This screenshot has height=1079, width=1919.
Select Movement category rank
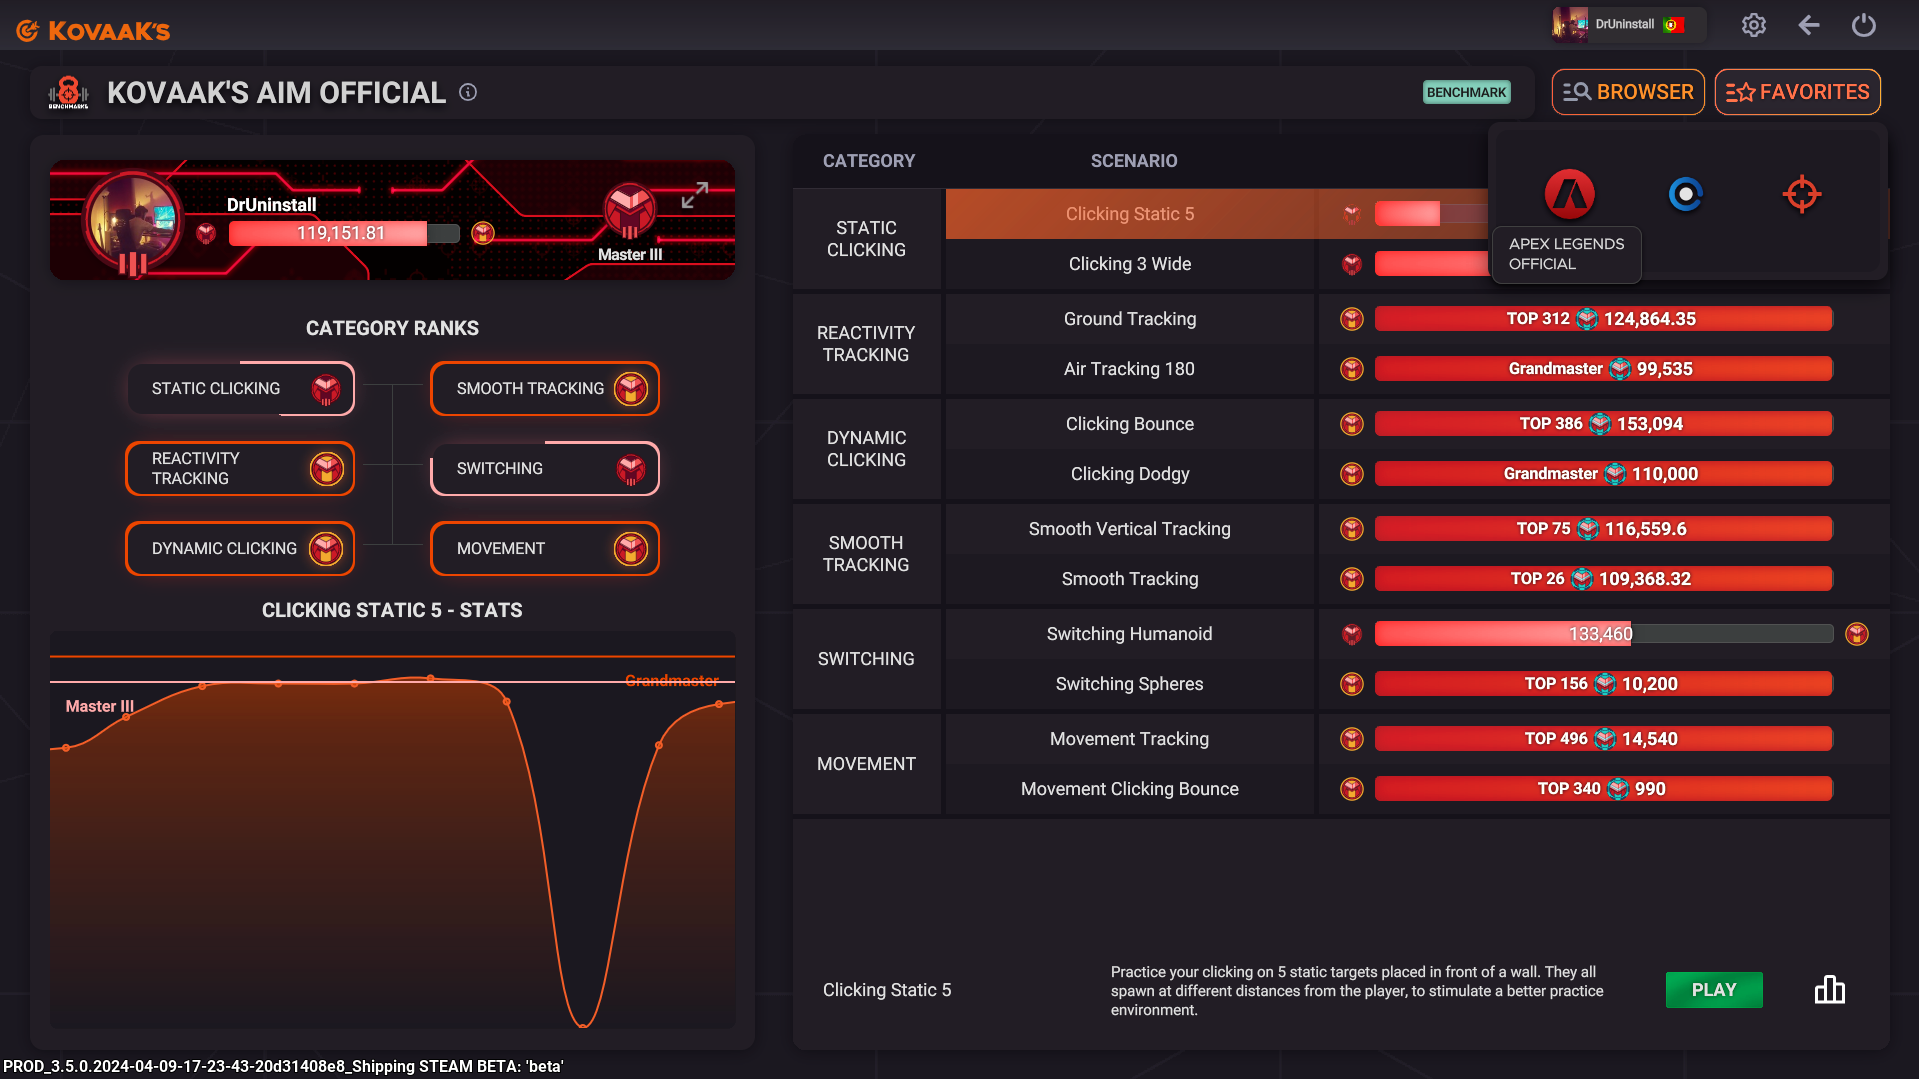[545, 548]
